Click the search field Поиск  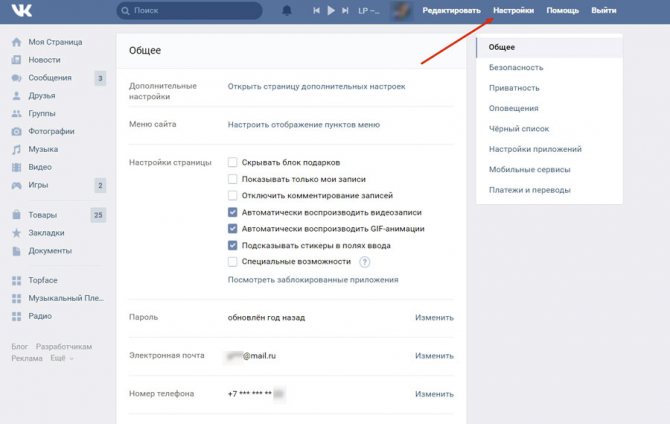pos(189,10)
